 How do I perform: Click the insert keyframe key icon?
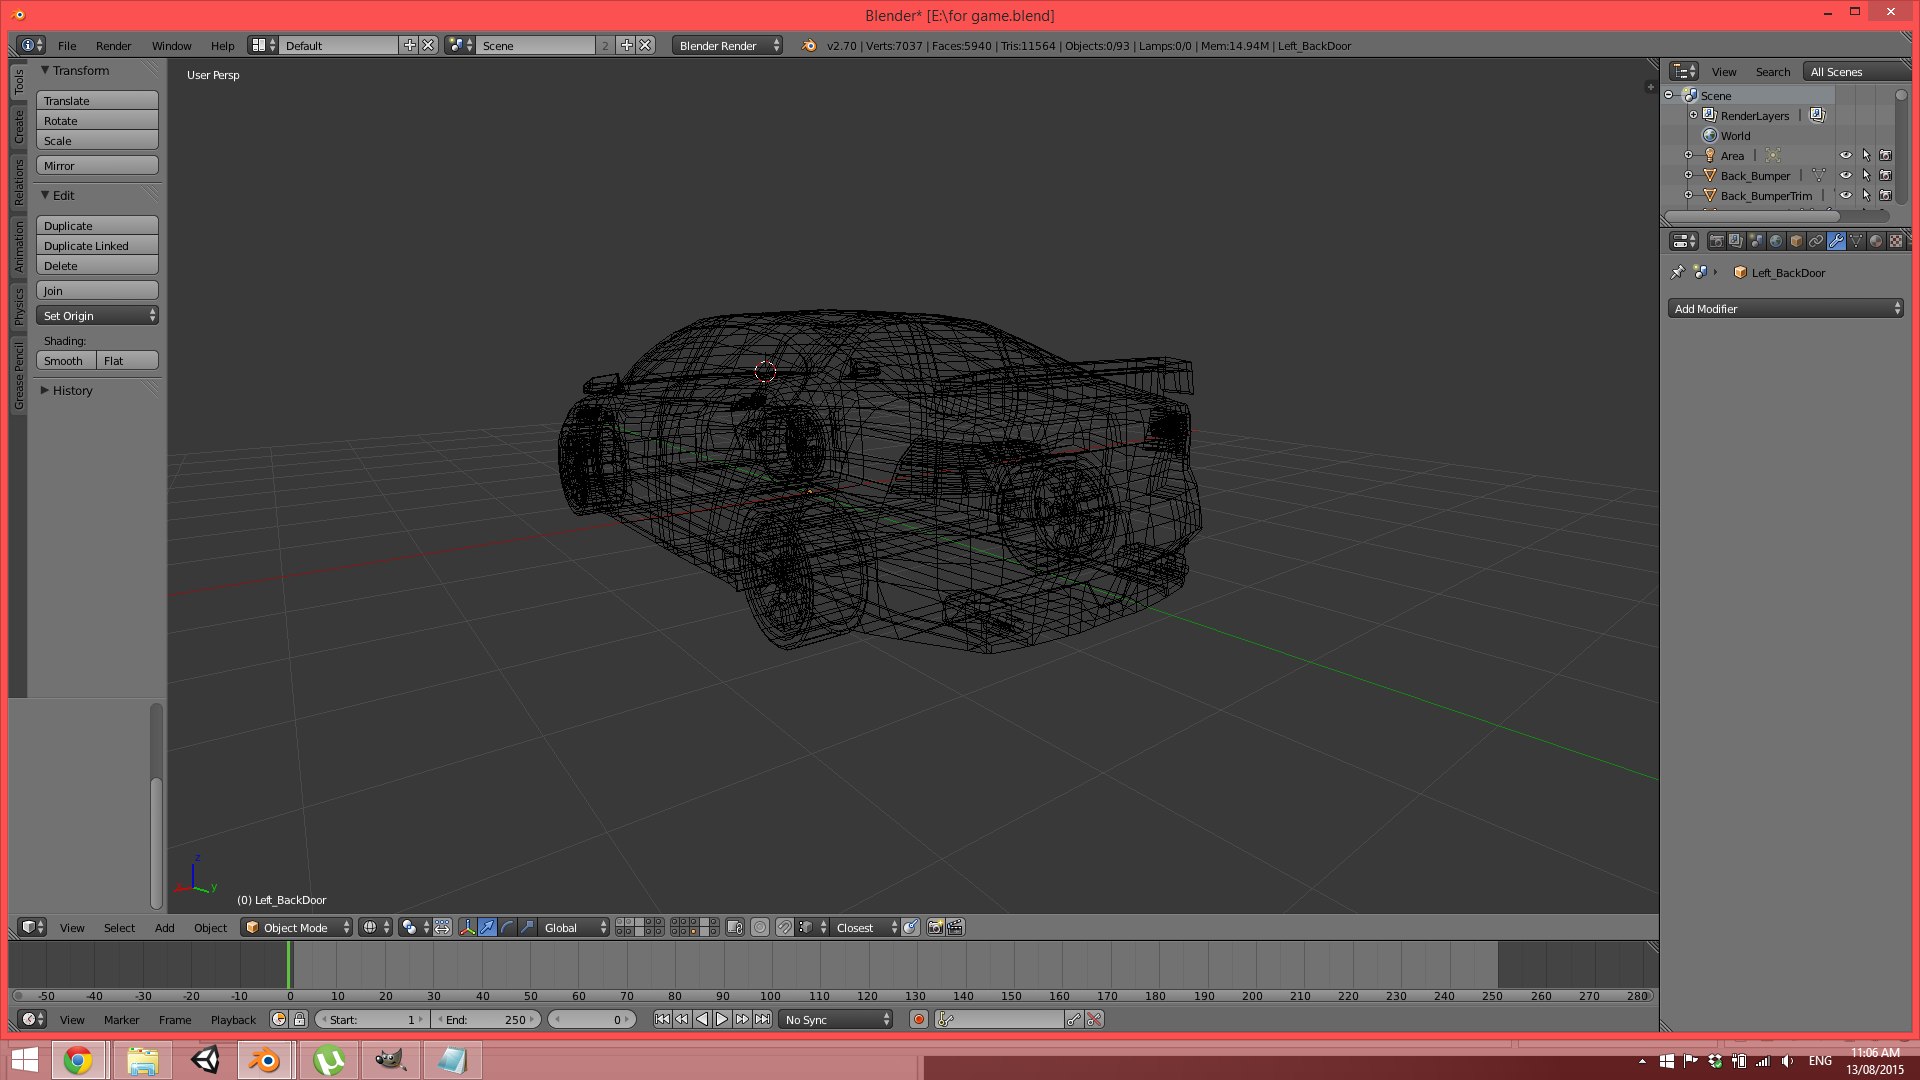1074,1019
